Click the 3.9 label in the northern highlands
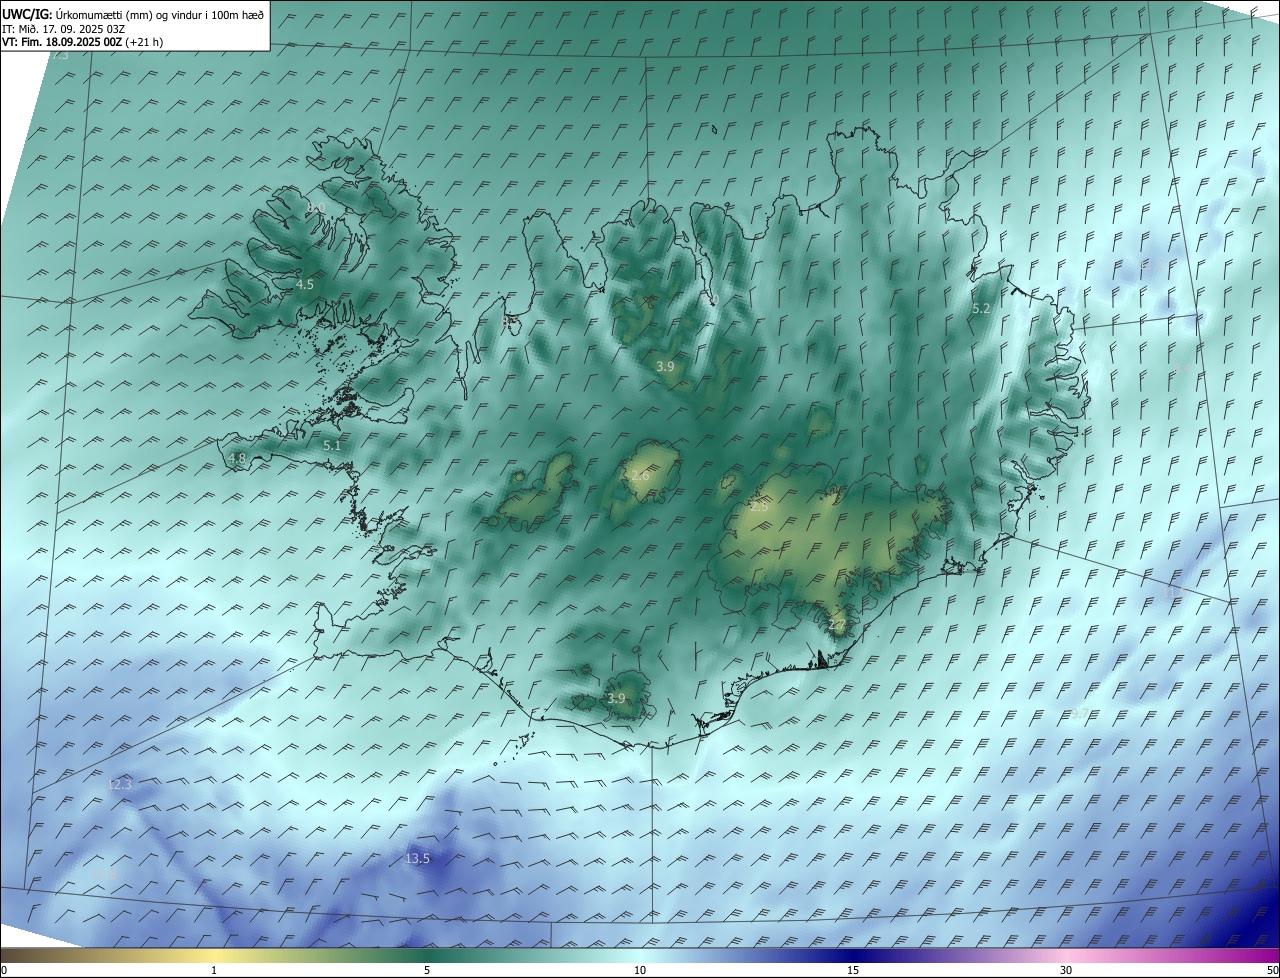1280x978 pixels. (x=665, y=367)
